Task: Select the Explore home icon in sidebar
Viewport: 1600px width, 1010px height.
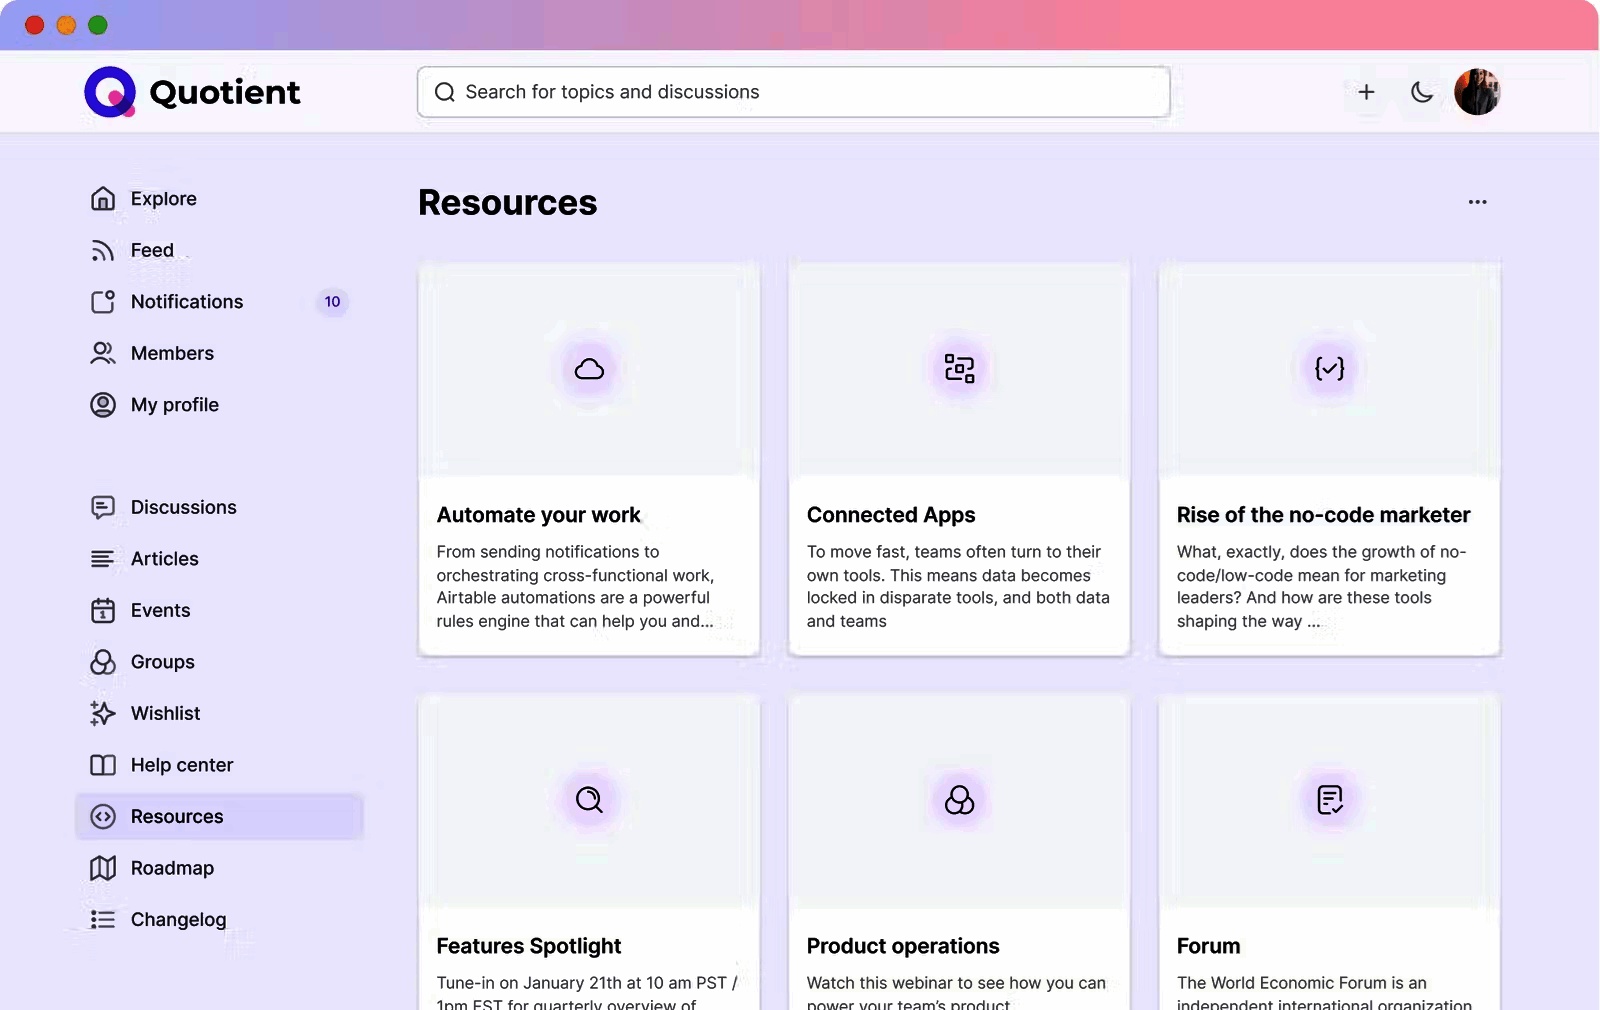Action: coord(103,198)
